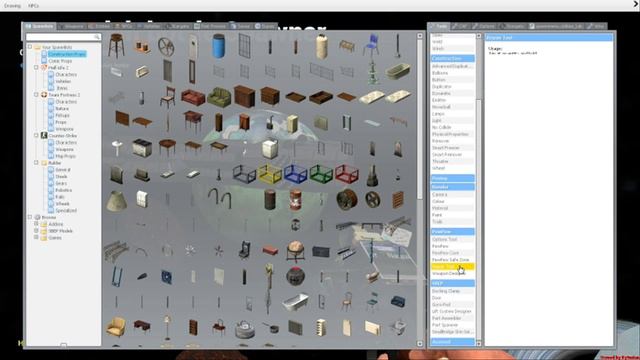Click the spawnlist search field

[63, 37]
